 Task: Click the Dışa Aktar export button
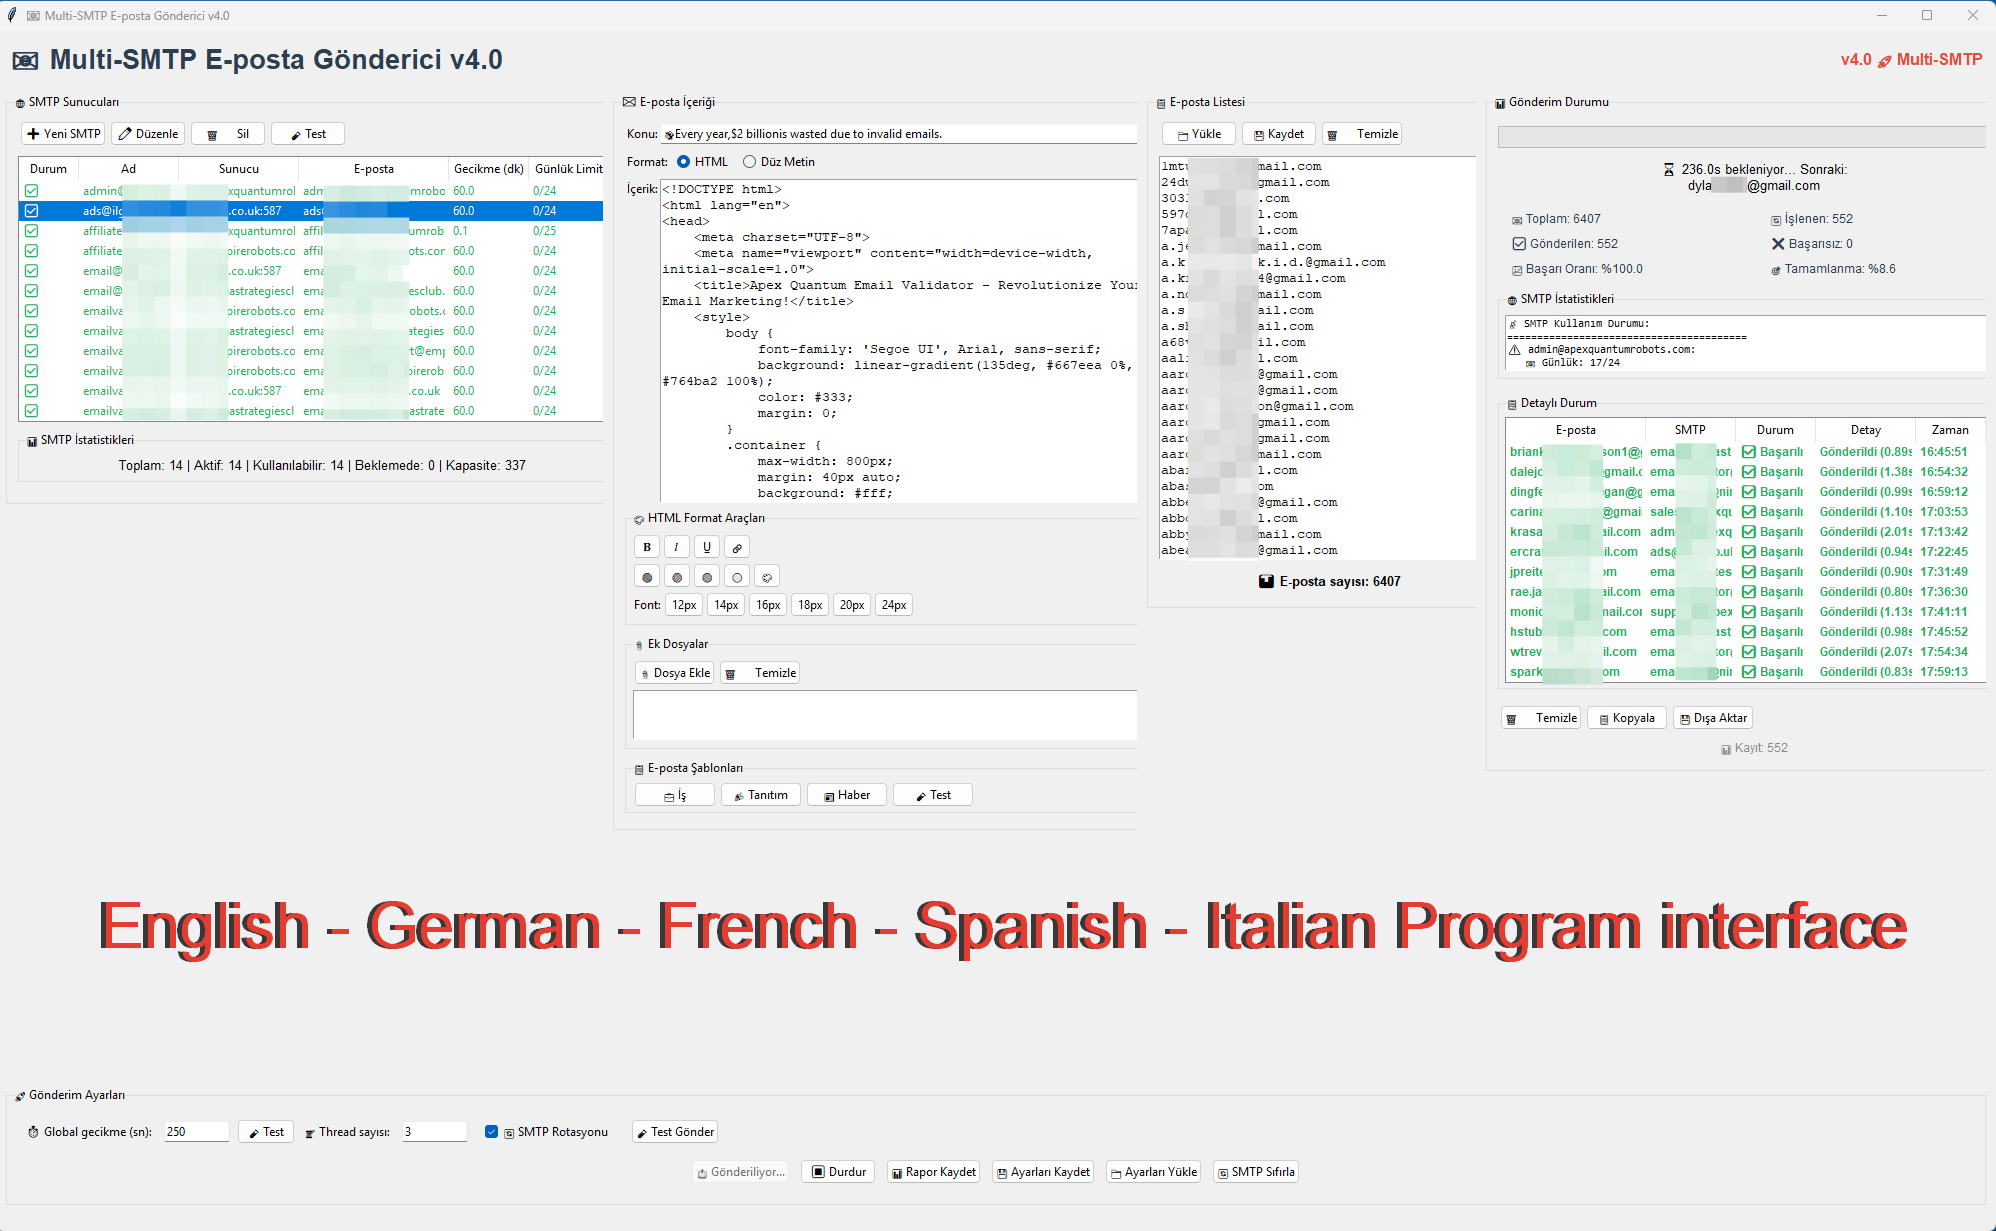[1712, 718]
